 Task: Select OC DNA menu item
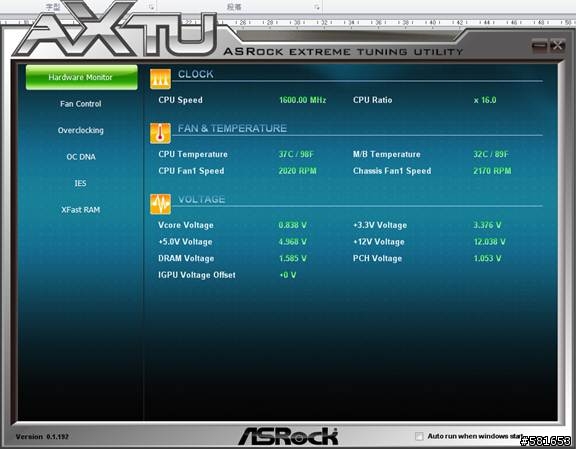point(81,157)
